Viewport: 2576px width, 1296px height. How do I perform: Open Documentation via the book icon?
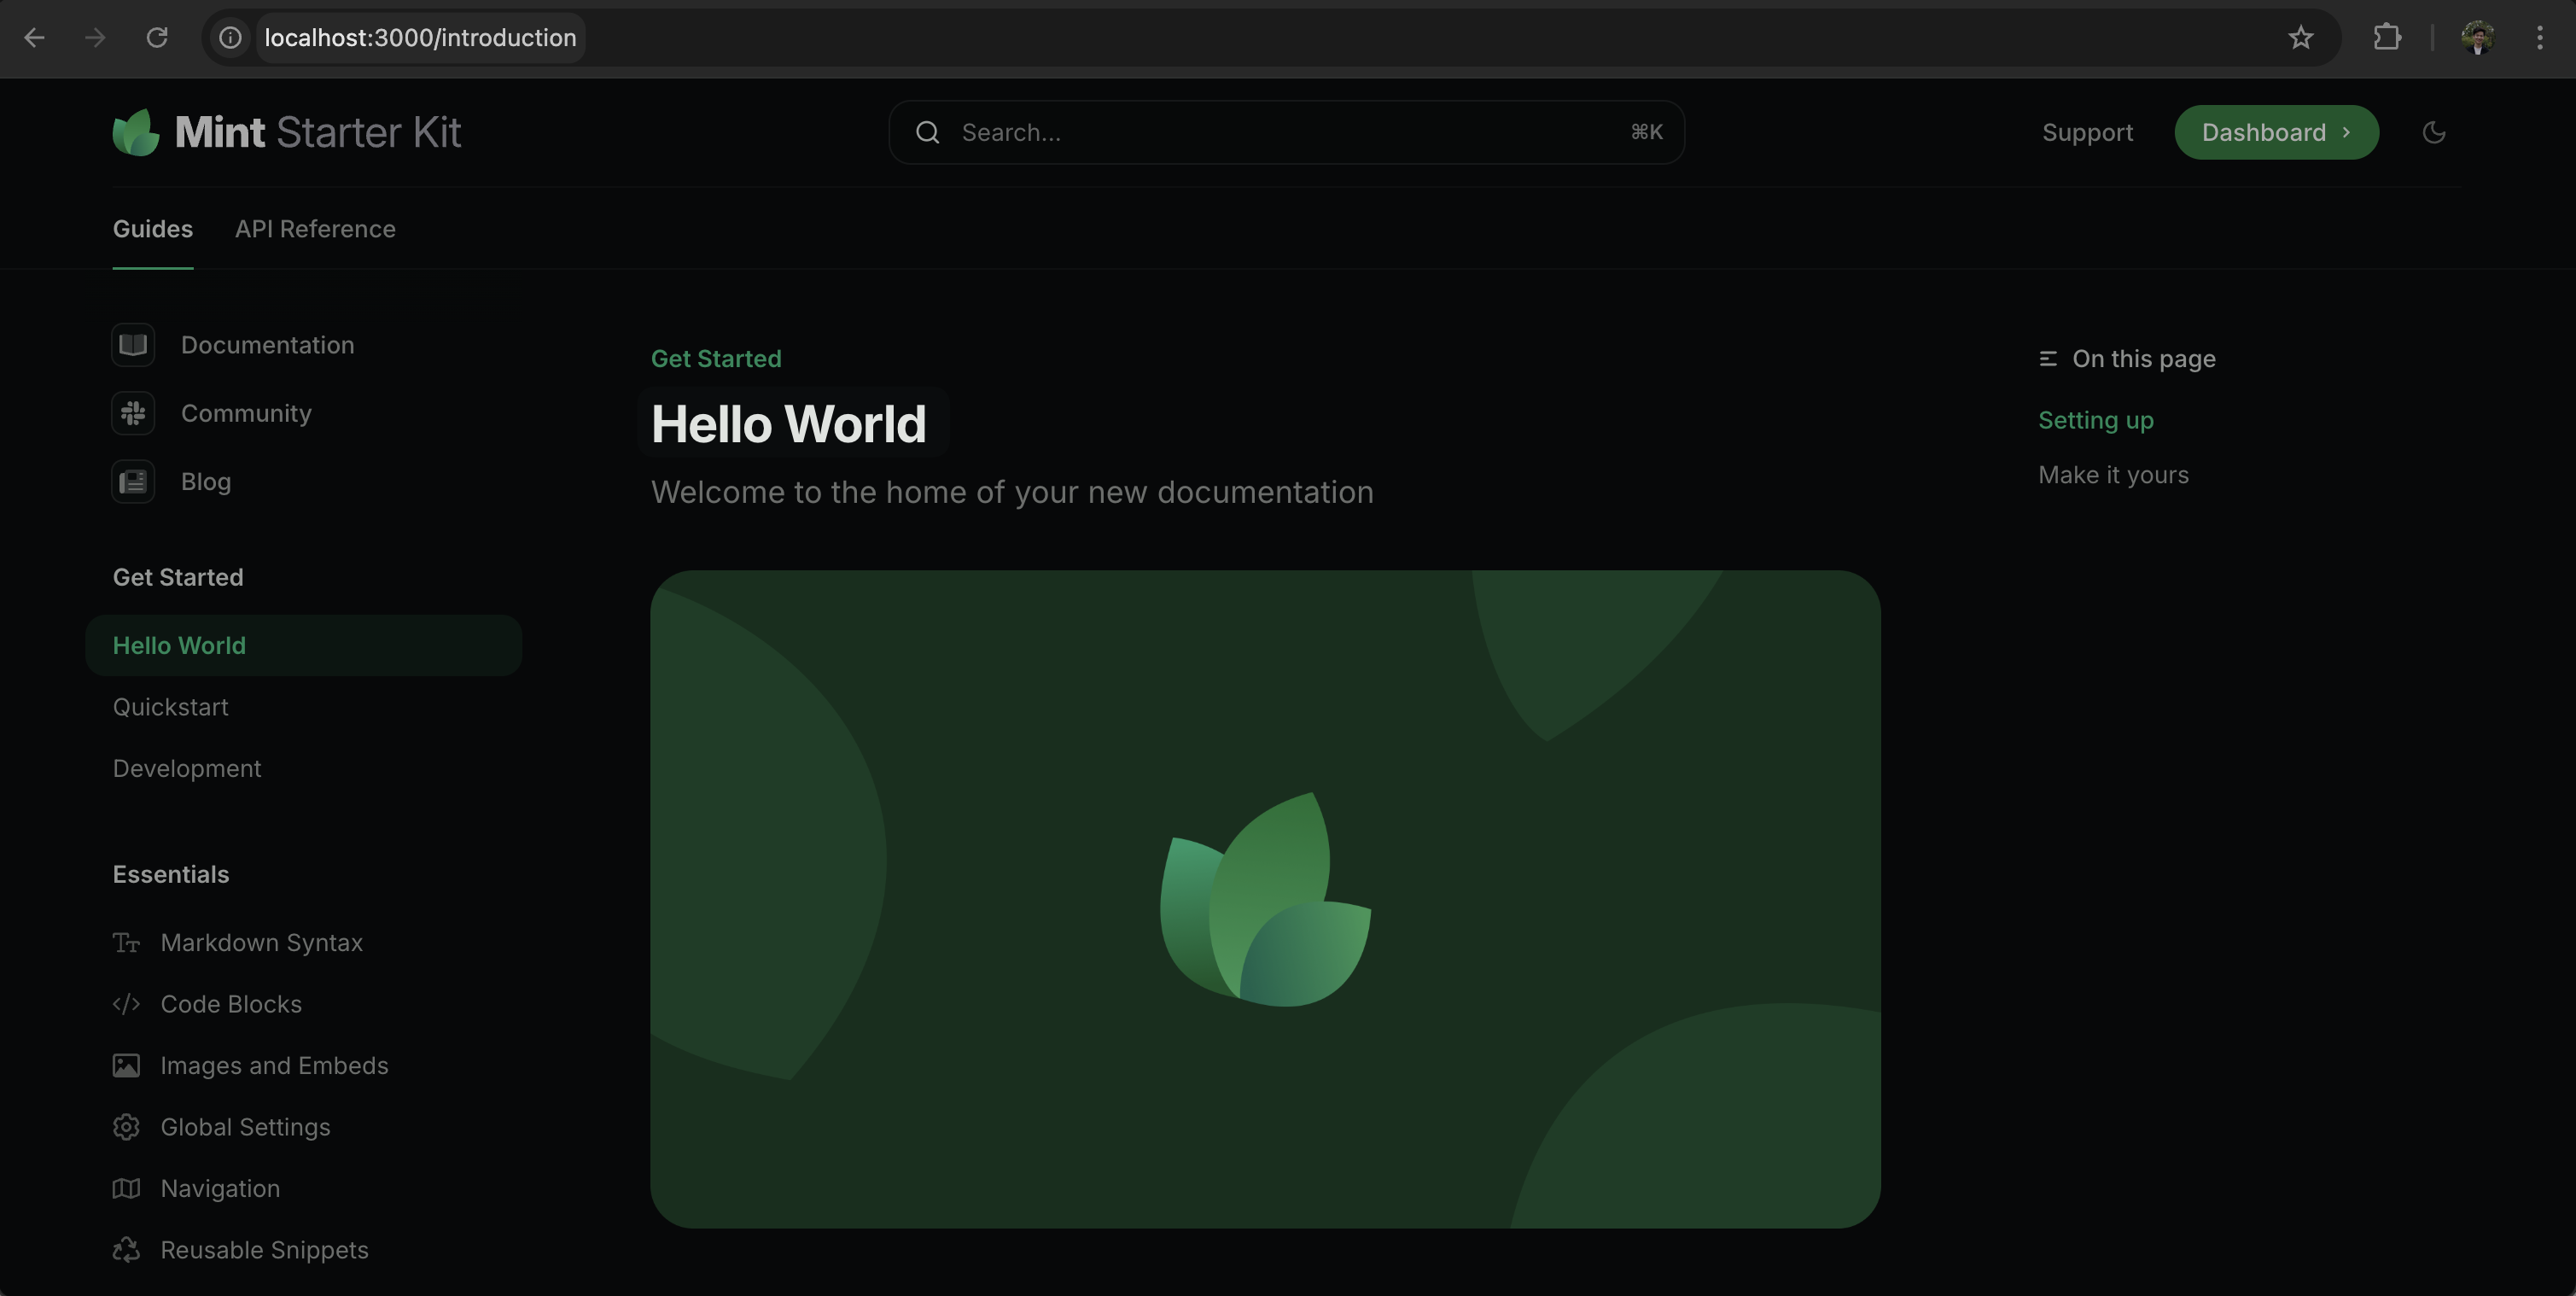click(x=133, y=344)
